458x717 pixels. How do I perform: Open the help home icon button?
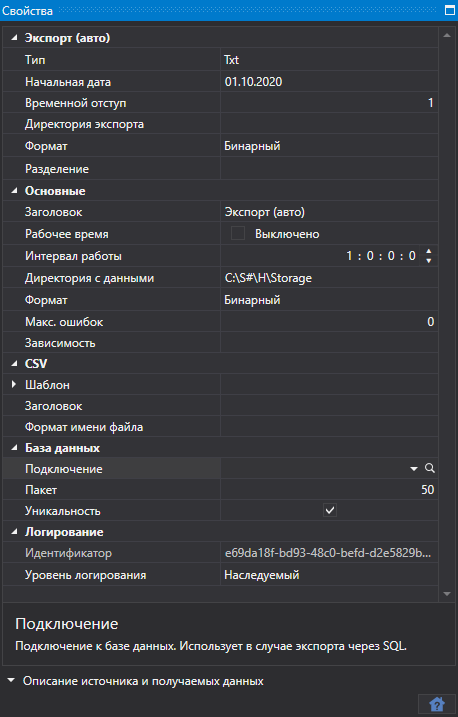pyautogui.click(x=437, y=704)
